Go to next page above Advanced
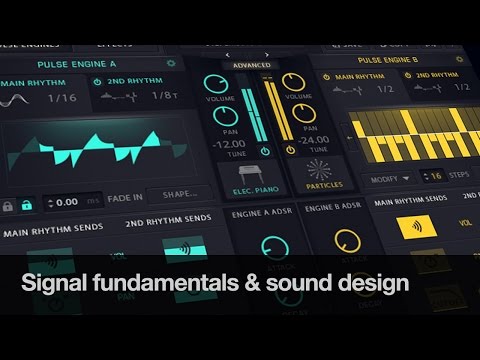Screen dimensions: 480x360 267,54
